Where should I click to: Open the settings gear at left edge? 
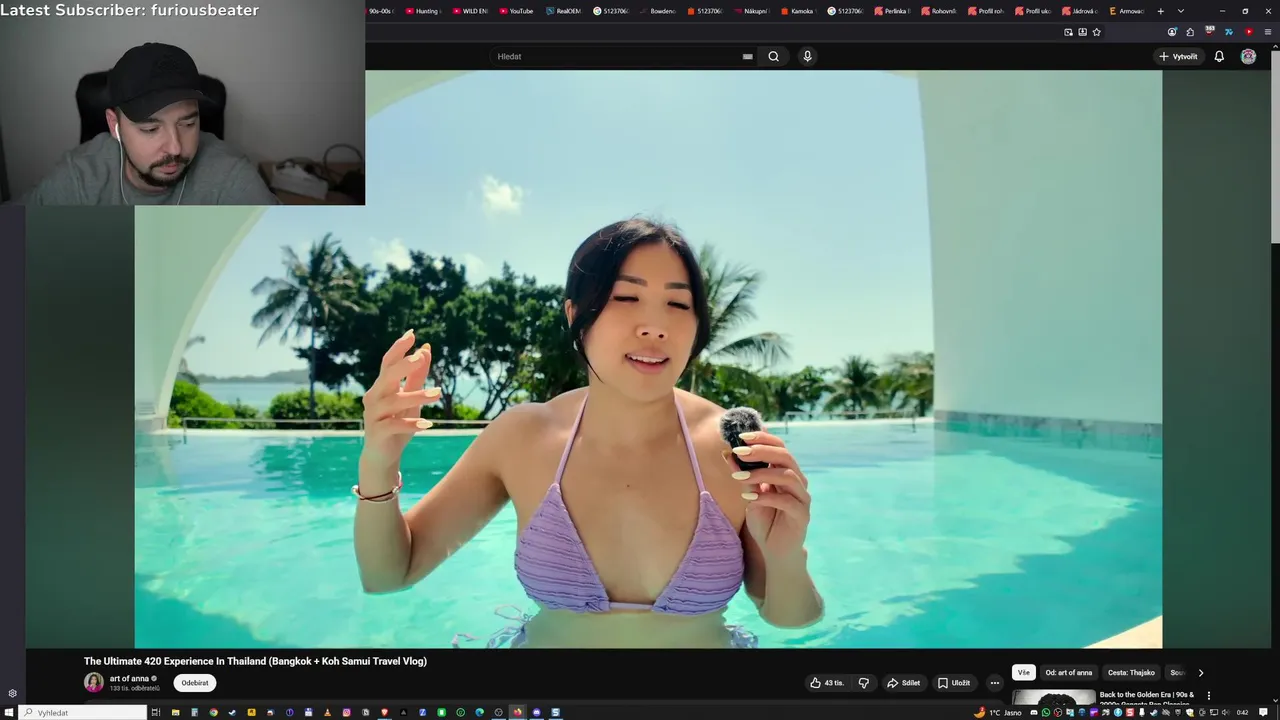click(12, 693)
